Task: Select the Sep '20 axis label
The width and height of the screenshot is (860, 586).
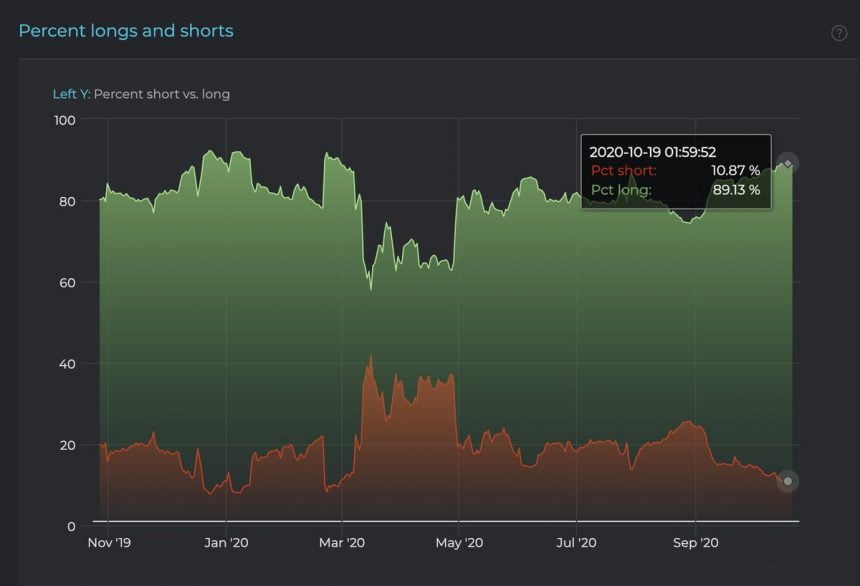Action: click(x=695, y=542)
